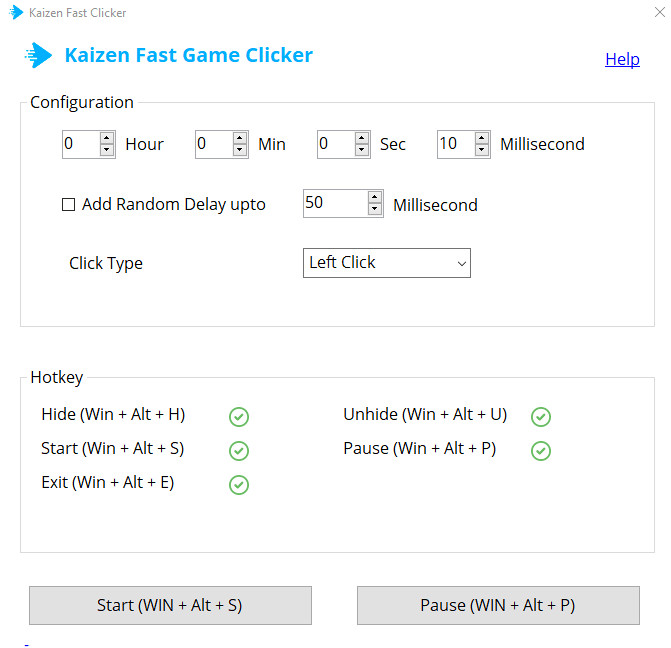This screenshot has width=671, height=648.
Task: Click the green checkmark next to Unhide hotkey
Action: [x=541, y=417]
